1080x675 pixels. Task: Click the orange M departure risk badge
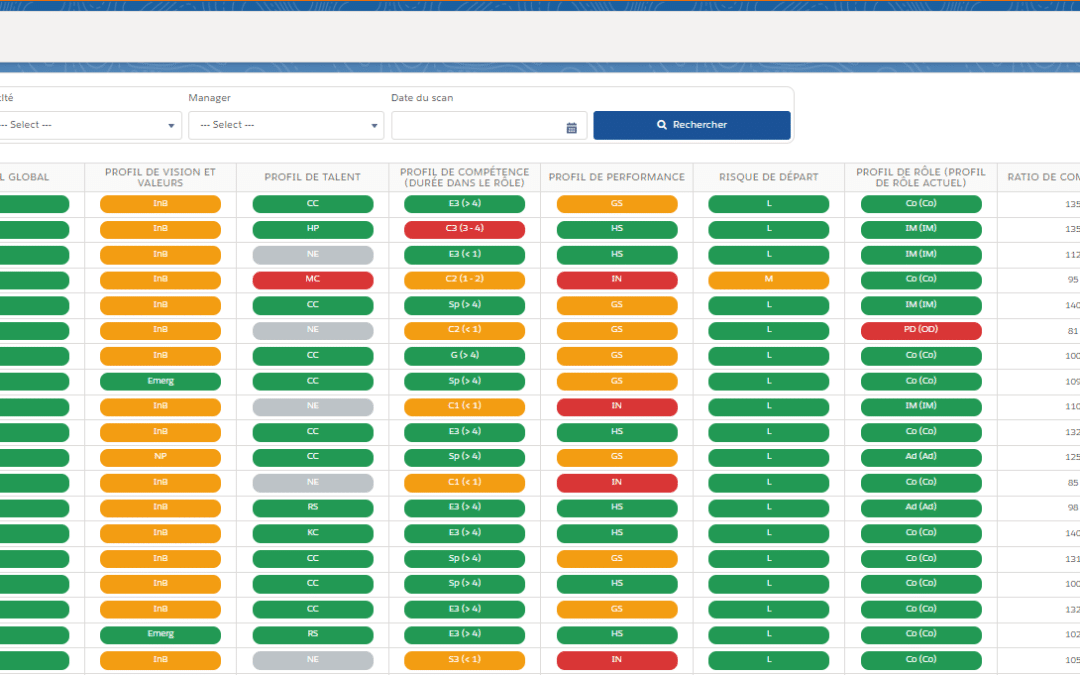click(769, 280)
